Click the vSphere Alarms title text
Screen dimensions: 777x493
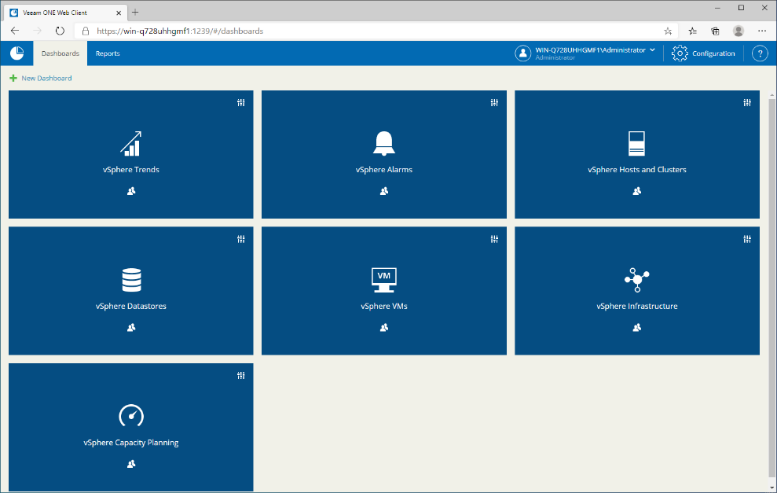coord(384,169)
